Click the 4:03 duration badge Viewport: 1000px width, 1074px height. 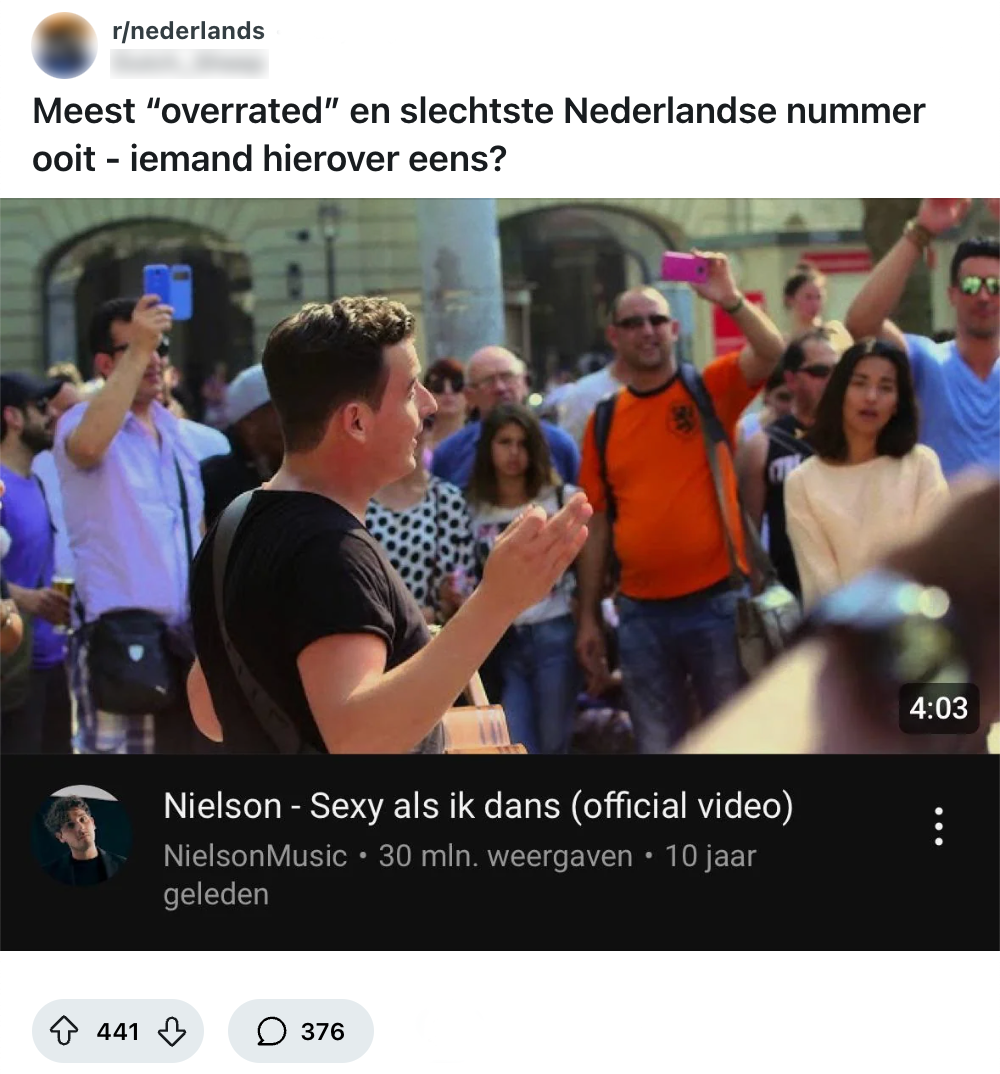pyautogui.click(x=938, y=708)
